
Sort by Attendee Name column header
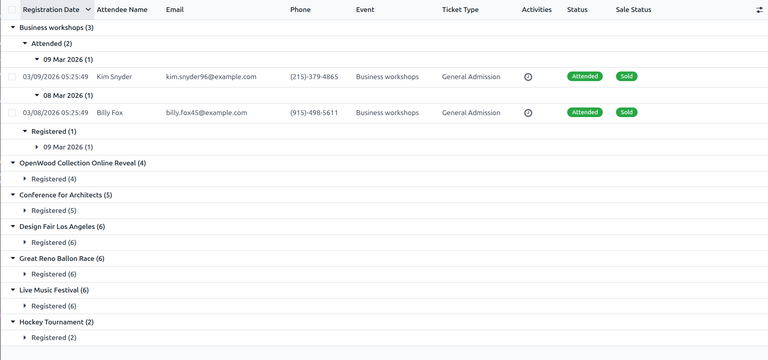(x=122, y=10)
